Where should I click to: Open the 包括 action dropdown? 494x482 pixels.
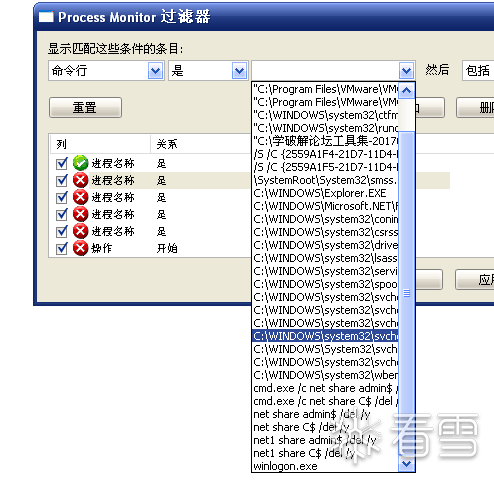(x=478, y=71)
